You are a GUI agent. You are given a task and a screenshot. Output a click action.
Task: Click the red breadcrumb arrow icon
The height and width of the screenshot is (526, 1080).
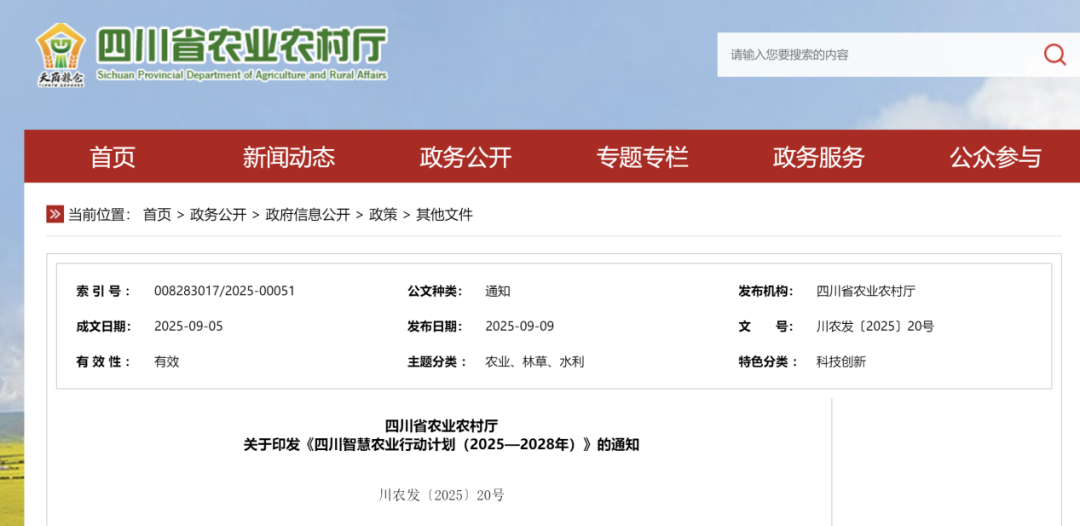click(x=55, y=214)
